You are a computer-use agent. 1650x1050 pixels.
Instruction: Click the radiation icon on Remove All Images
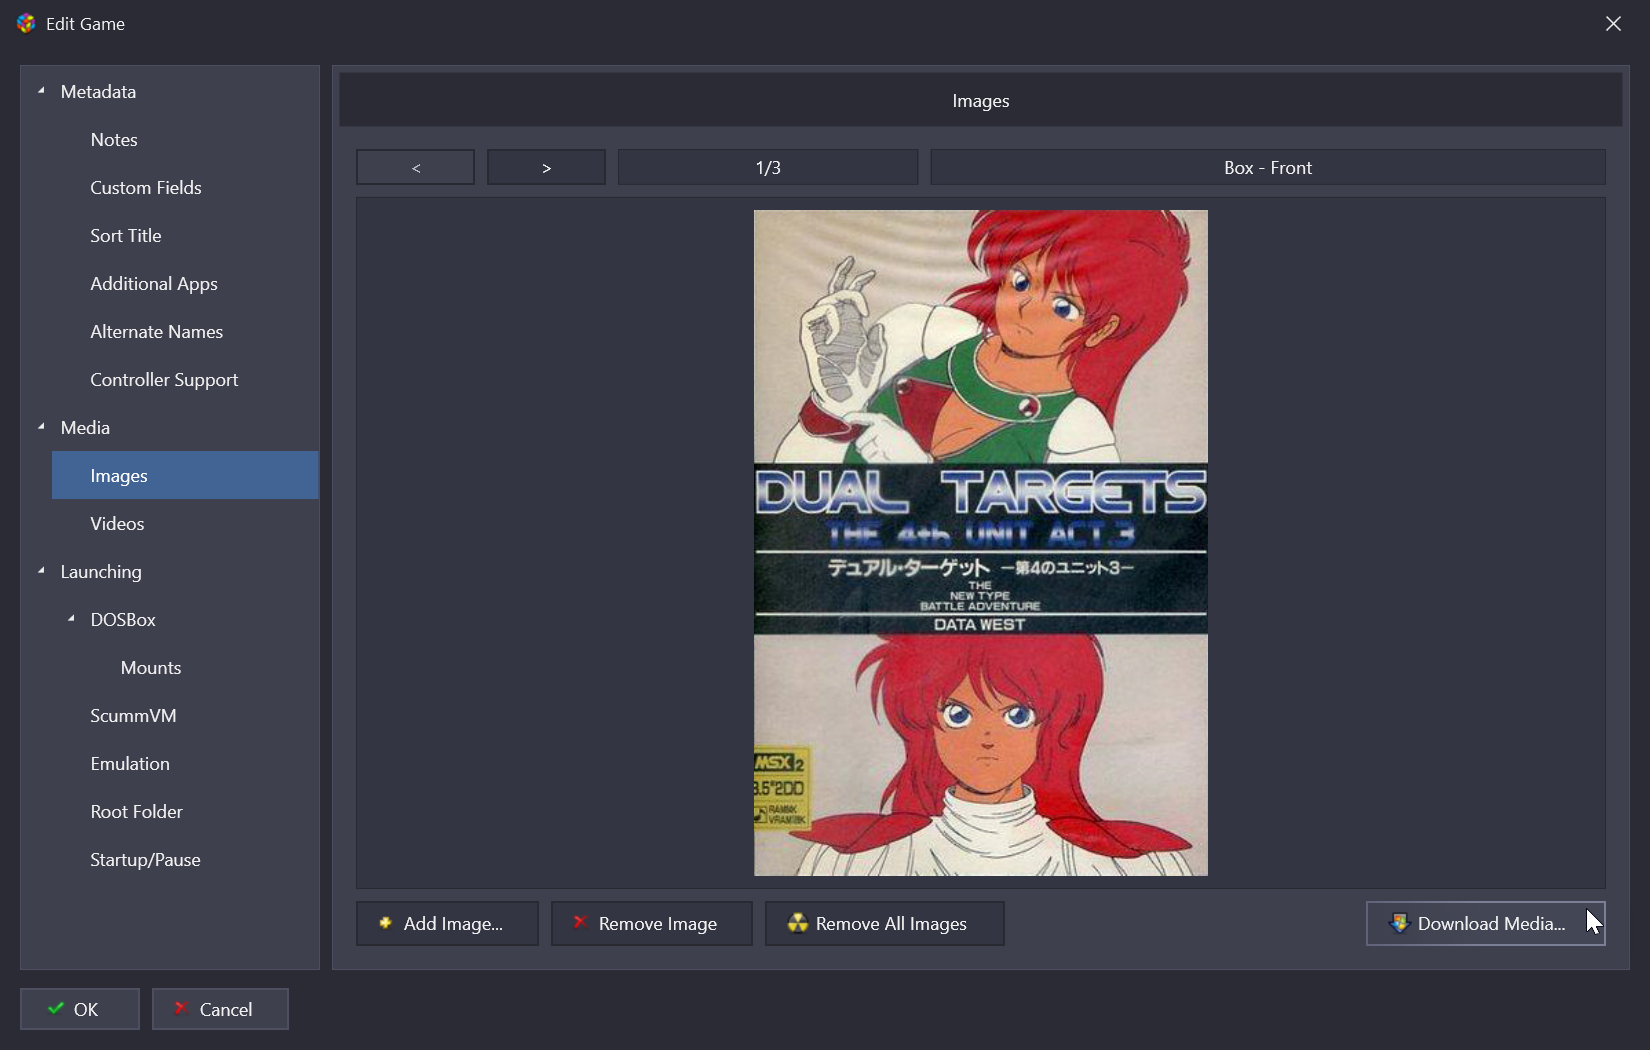(x=797, y=923)
